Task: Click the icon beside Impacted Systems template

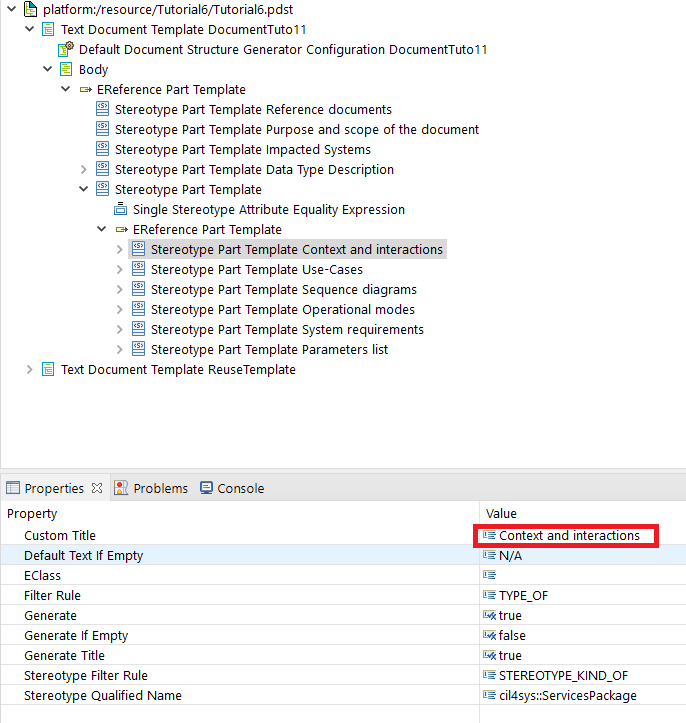Action: click(102, 149)
